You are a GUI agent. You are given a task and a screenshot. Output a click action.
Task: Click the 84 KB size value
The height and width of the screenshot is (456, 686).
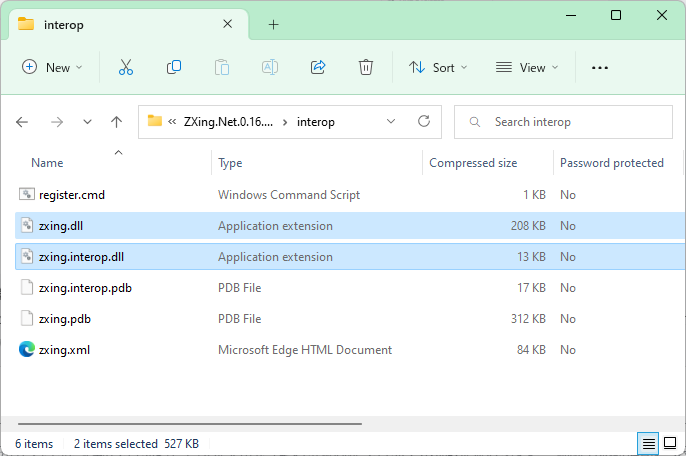coord(531,350)
